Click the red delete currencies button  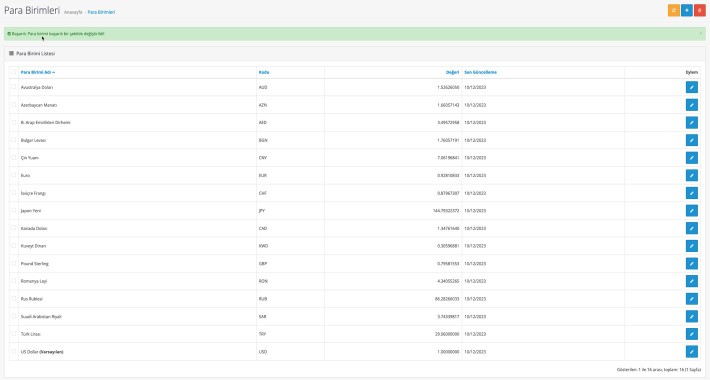tap(700, 10)
